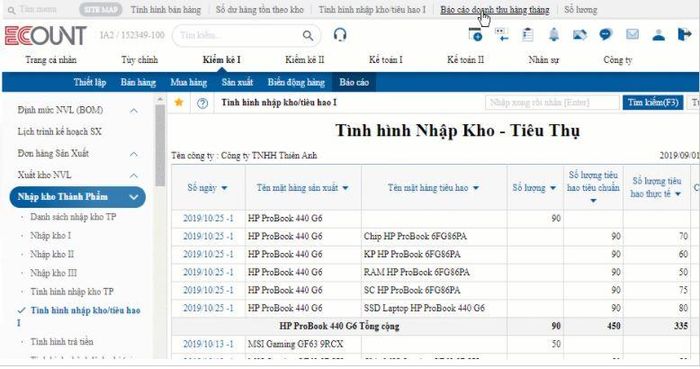Open Số lượng tiêu hao thực tế dropdown

pos(678,194)
